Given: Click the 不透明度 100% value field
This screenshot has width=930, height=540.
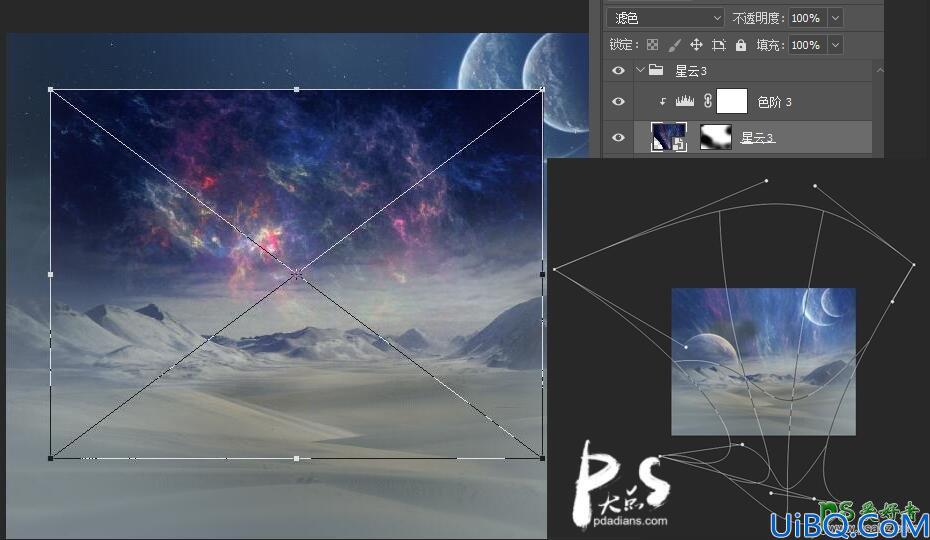Looking at the screenshot, I should 807,18.
